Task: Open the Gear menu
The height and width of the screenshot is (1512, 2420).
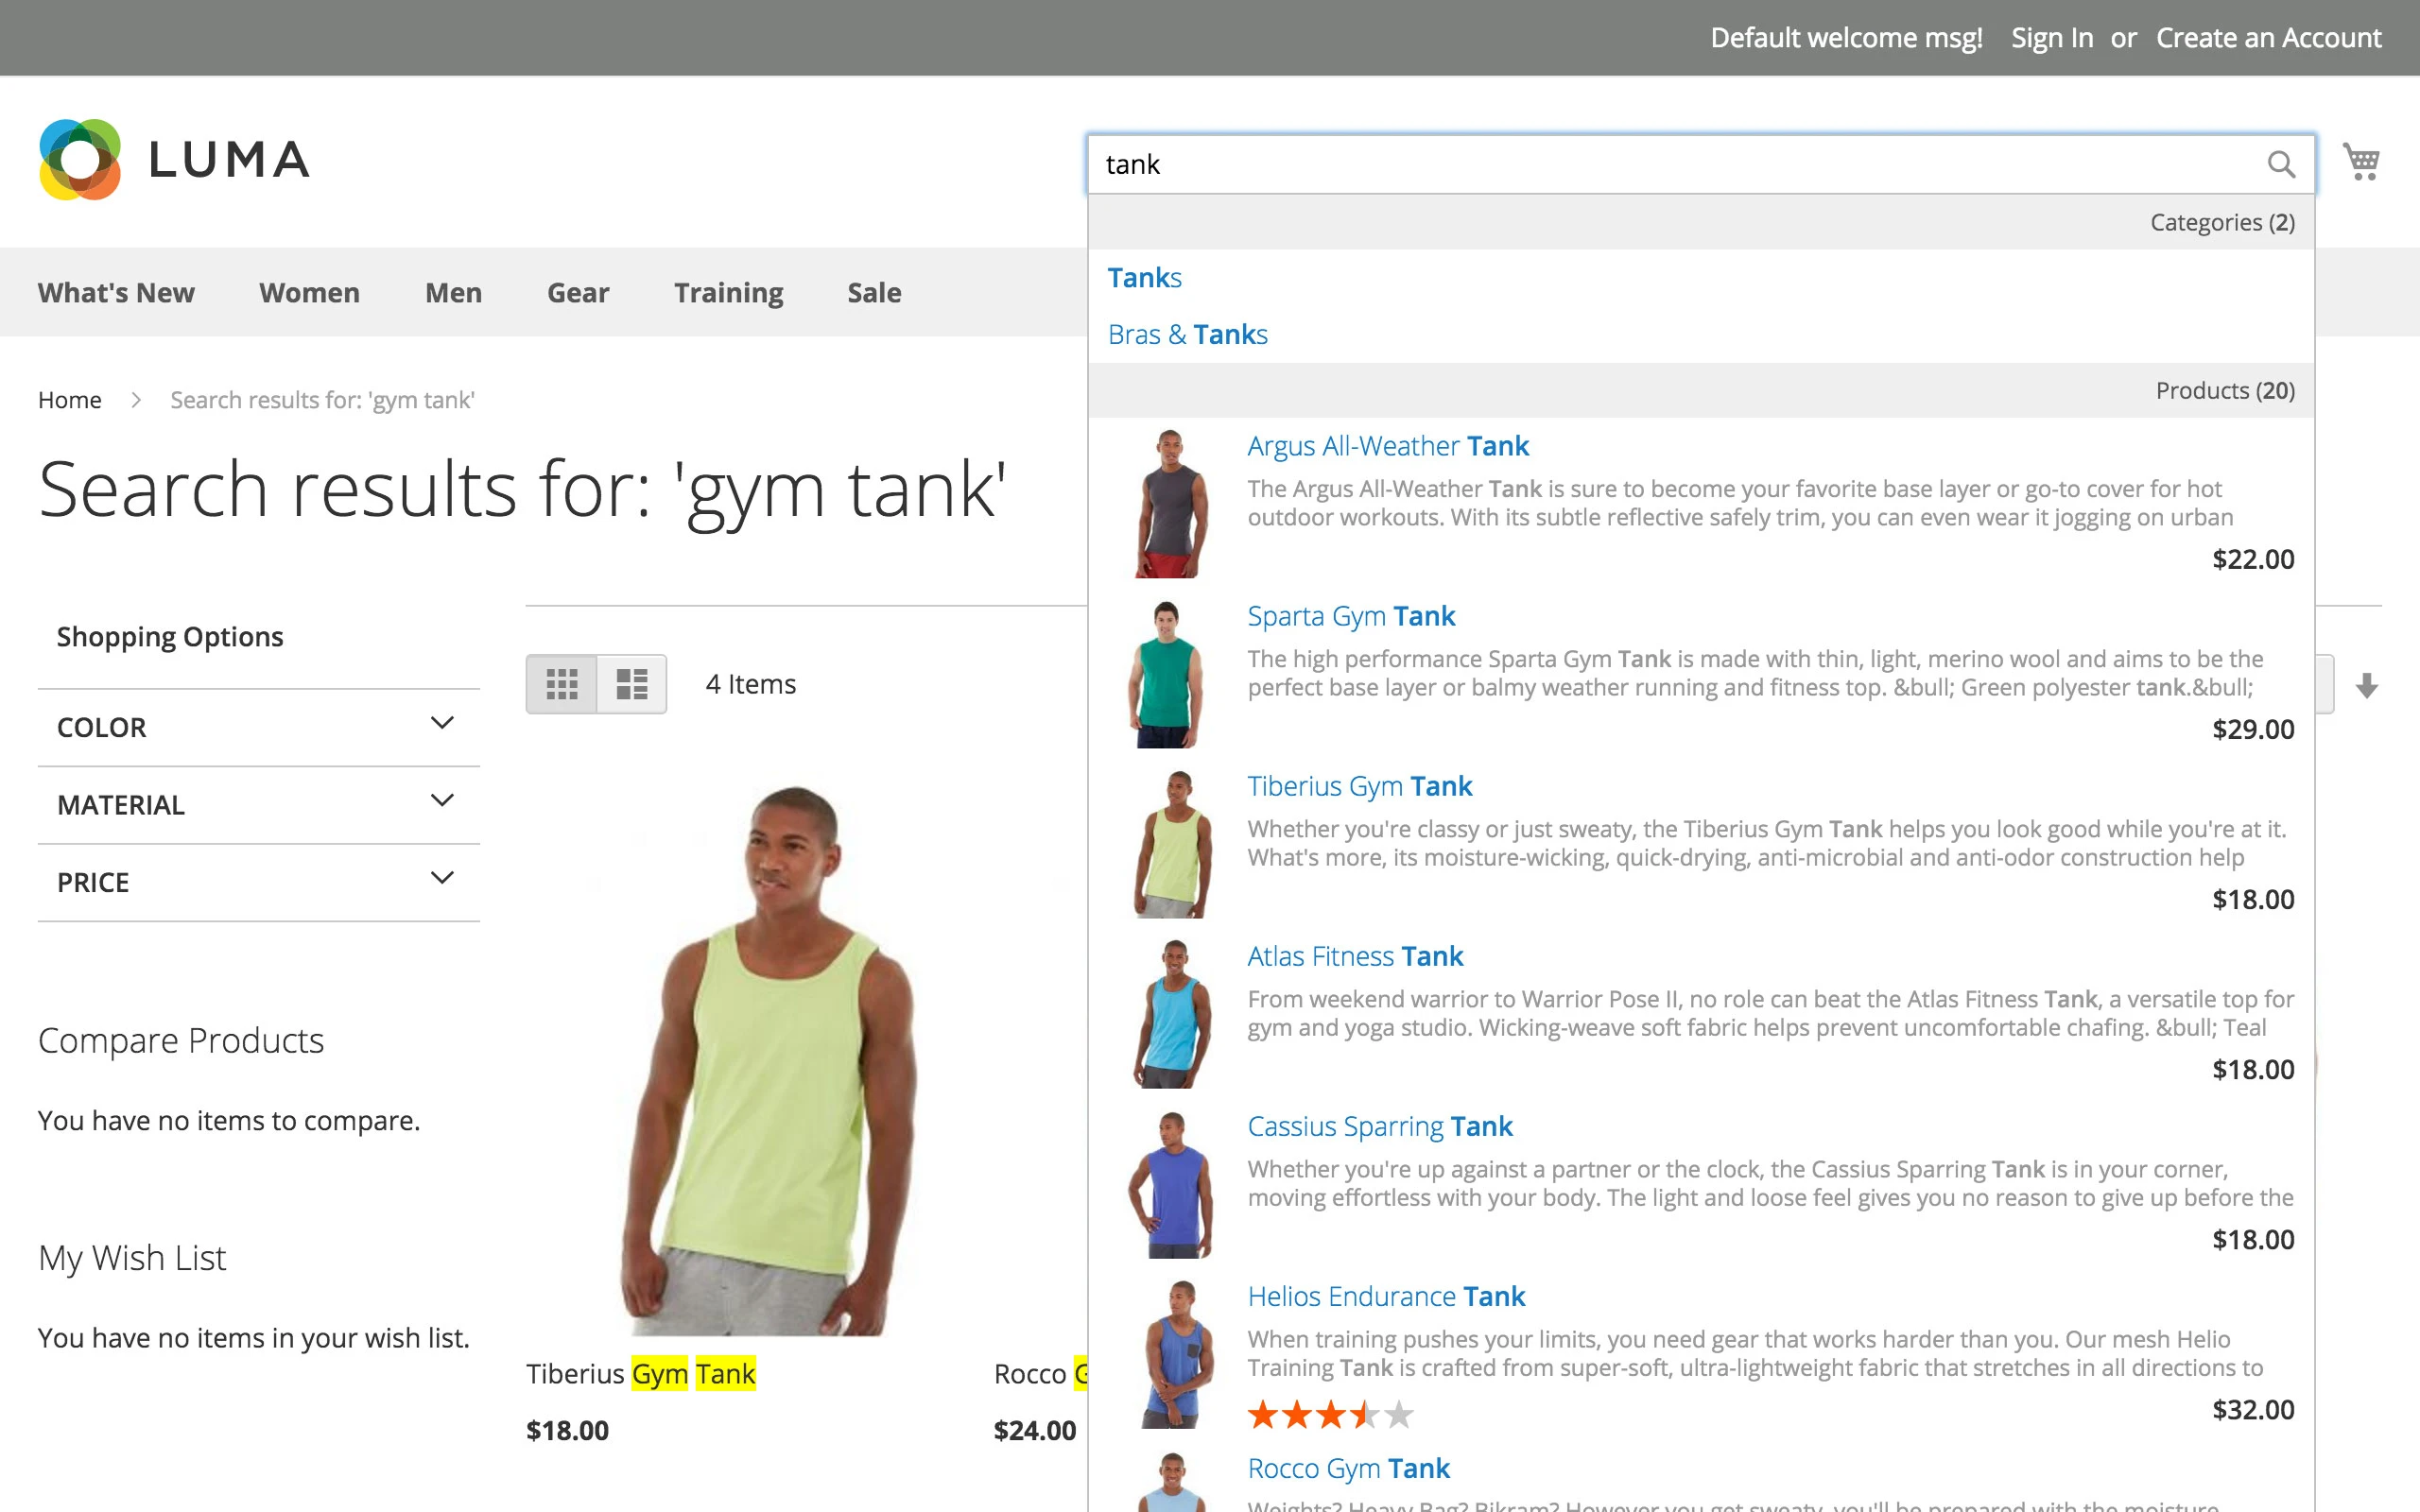Action: [x=577, y=293]
